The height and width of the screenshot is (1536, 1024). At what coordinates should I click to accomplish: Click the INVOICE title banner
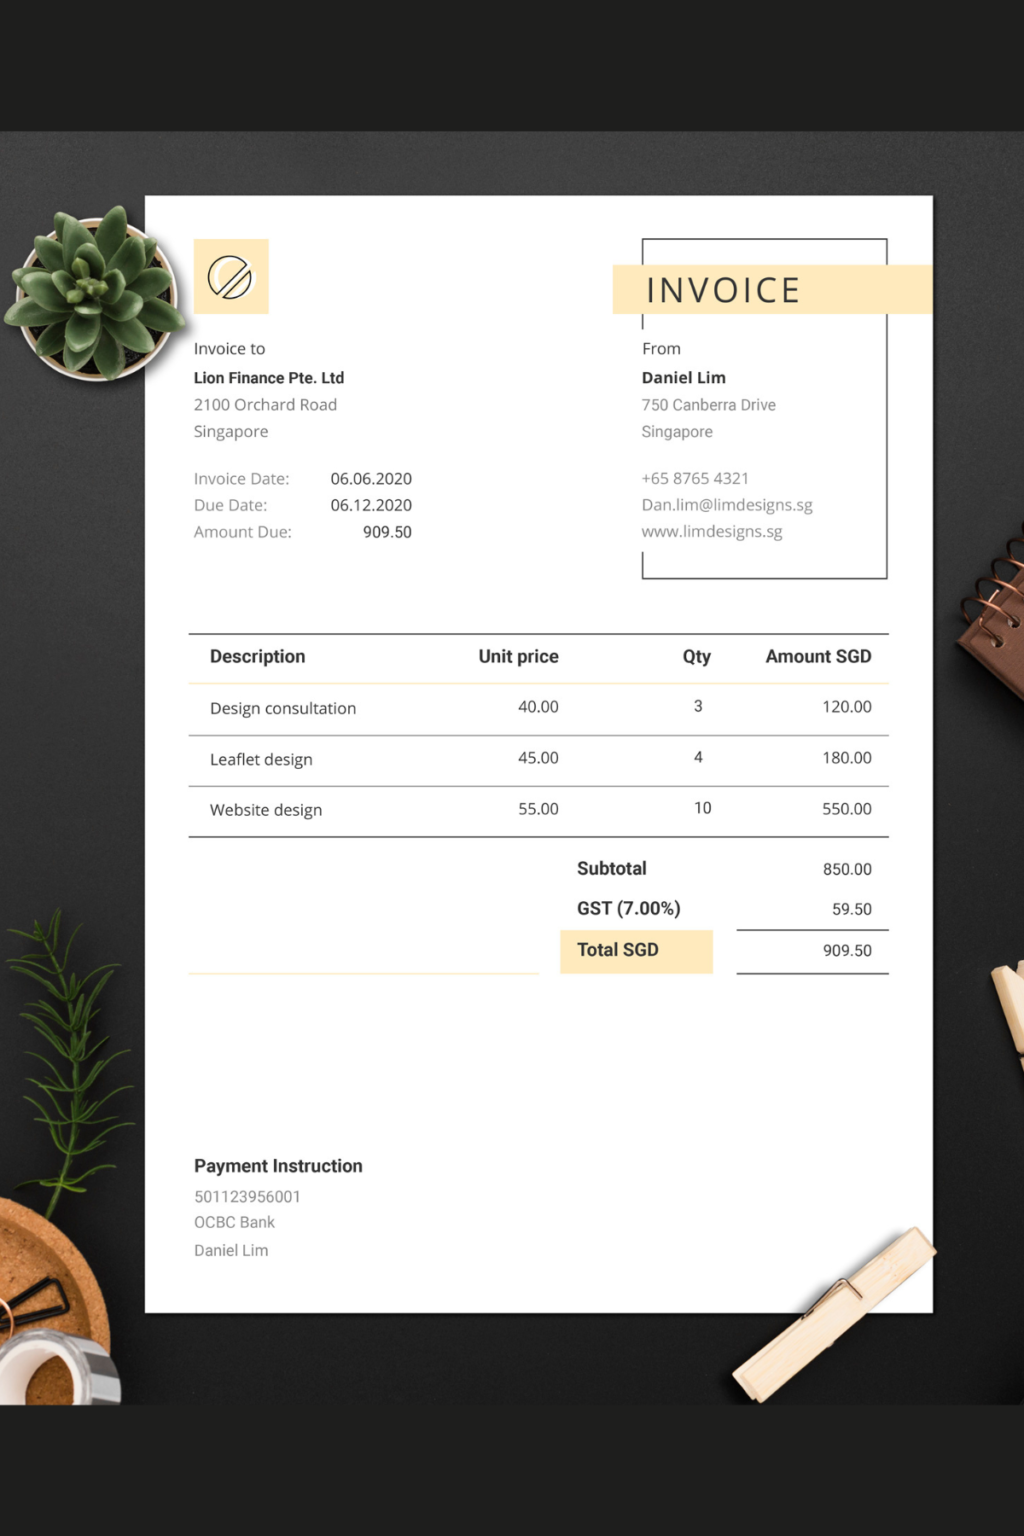[x=723, y=290]
